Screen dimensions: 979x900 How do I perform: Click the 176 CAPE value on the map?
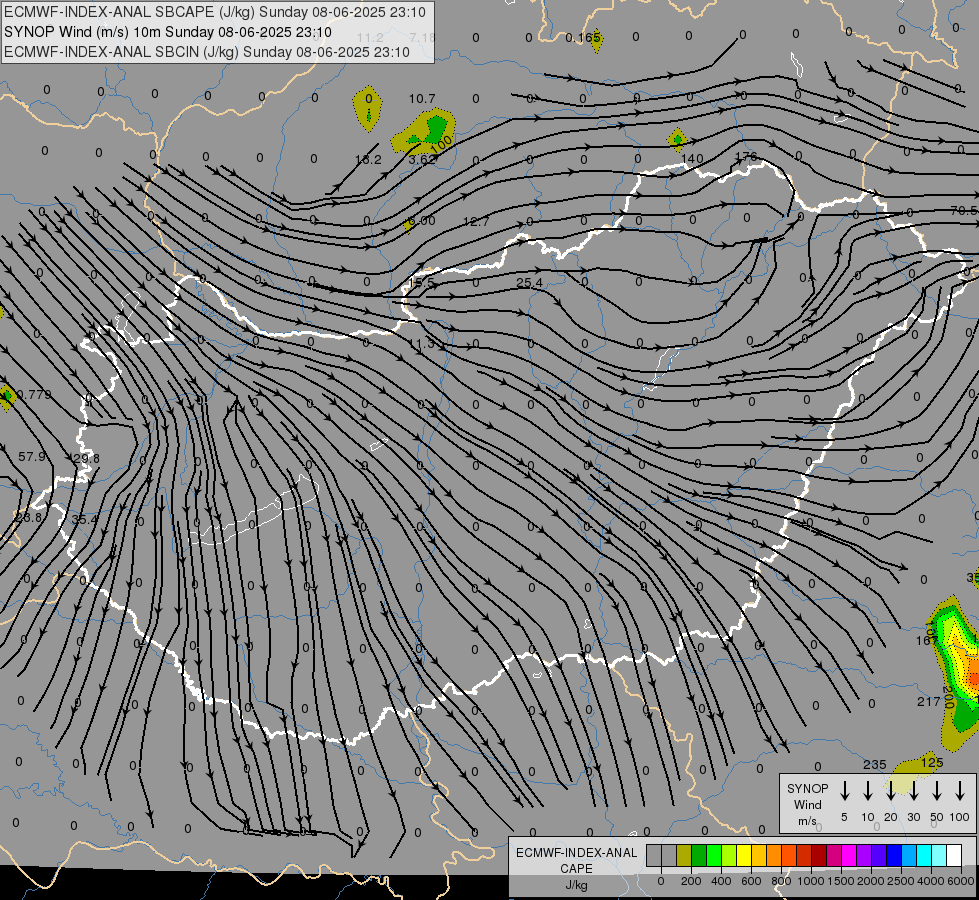pos(746,157)
